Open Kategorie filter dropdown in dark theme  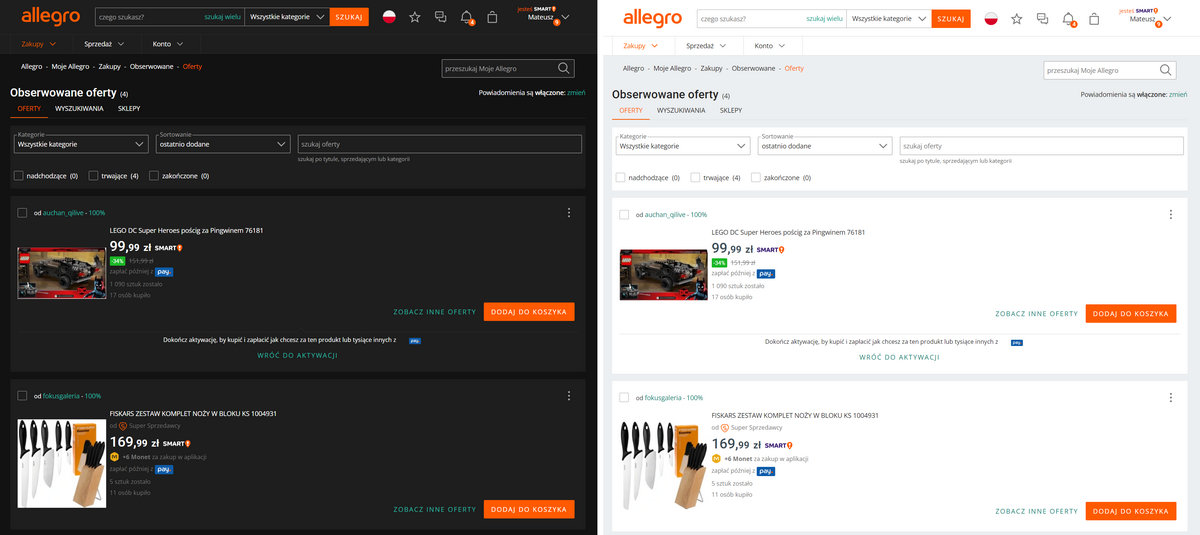[81, 144]
